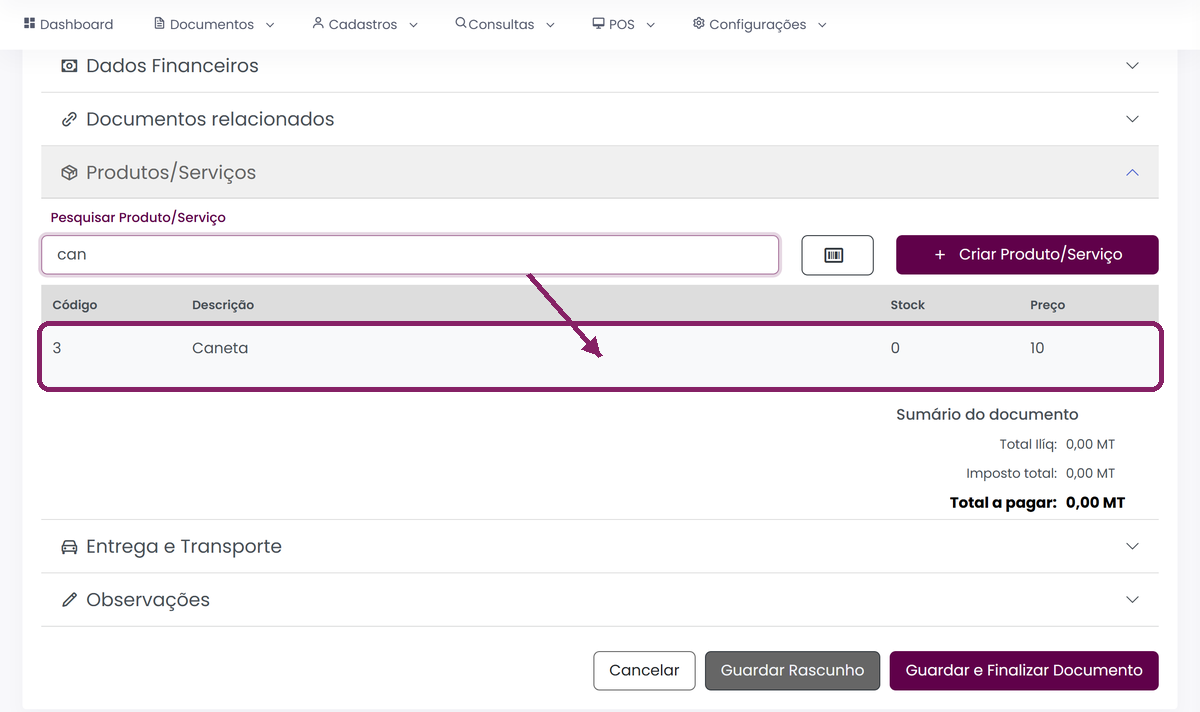Viewport: 1200px width, 712px height.
Task: Click the Total Ilíq value 0,00 MT
Action: [x=1090, y=444]
